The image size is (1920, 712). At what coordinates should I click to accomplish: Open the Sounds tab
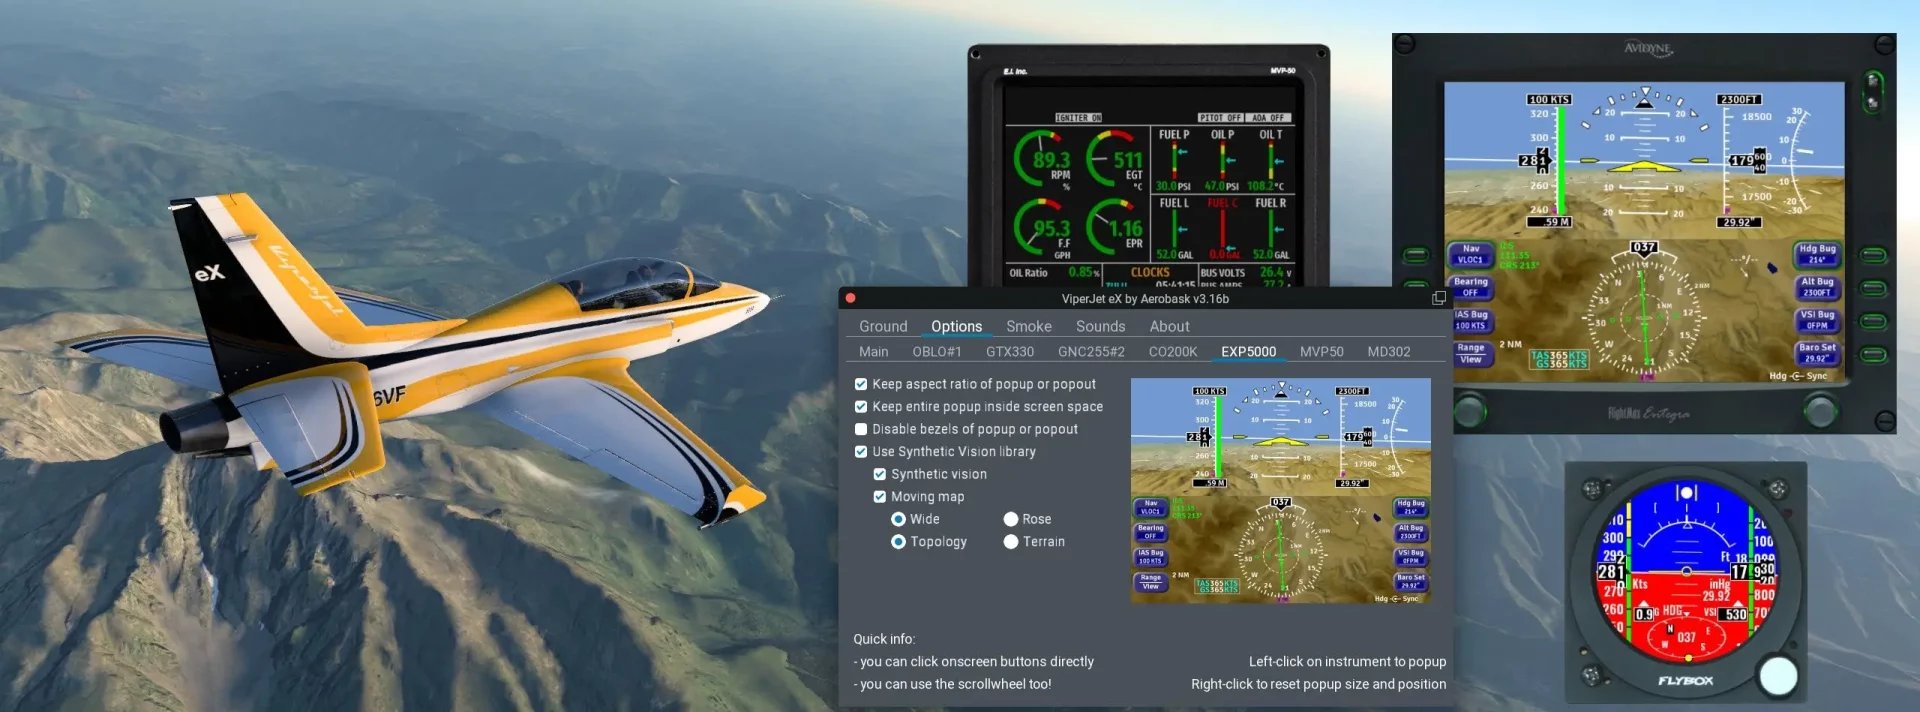click(x=1100, y=326)
